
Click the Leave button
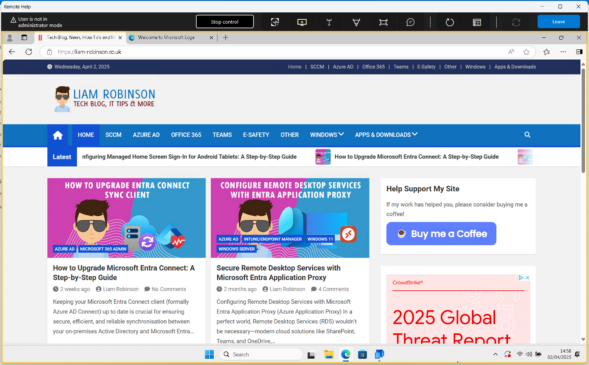pyautogui.click(x=558, y=22)
